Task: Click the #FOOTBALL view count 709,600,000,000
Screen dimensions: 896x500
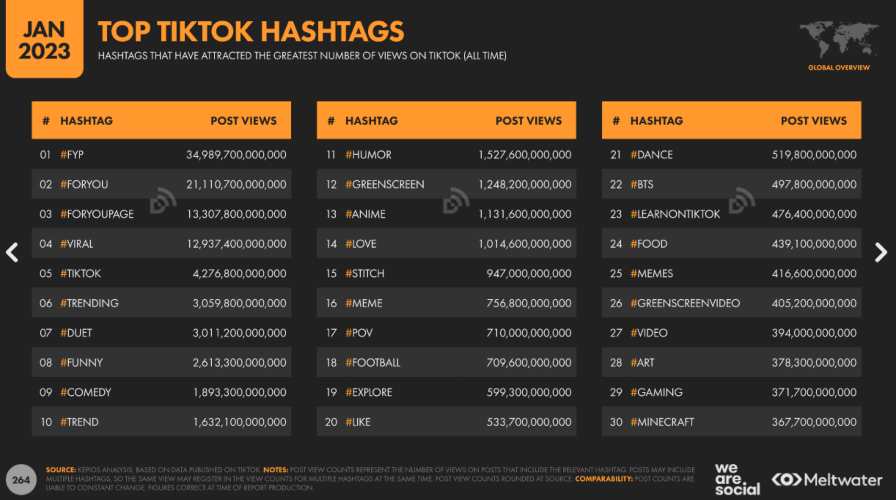Action: pyautogui.click(x=529, y=362)
